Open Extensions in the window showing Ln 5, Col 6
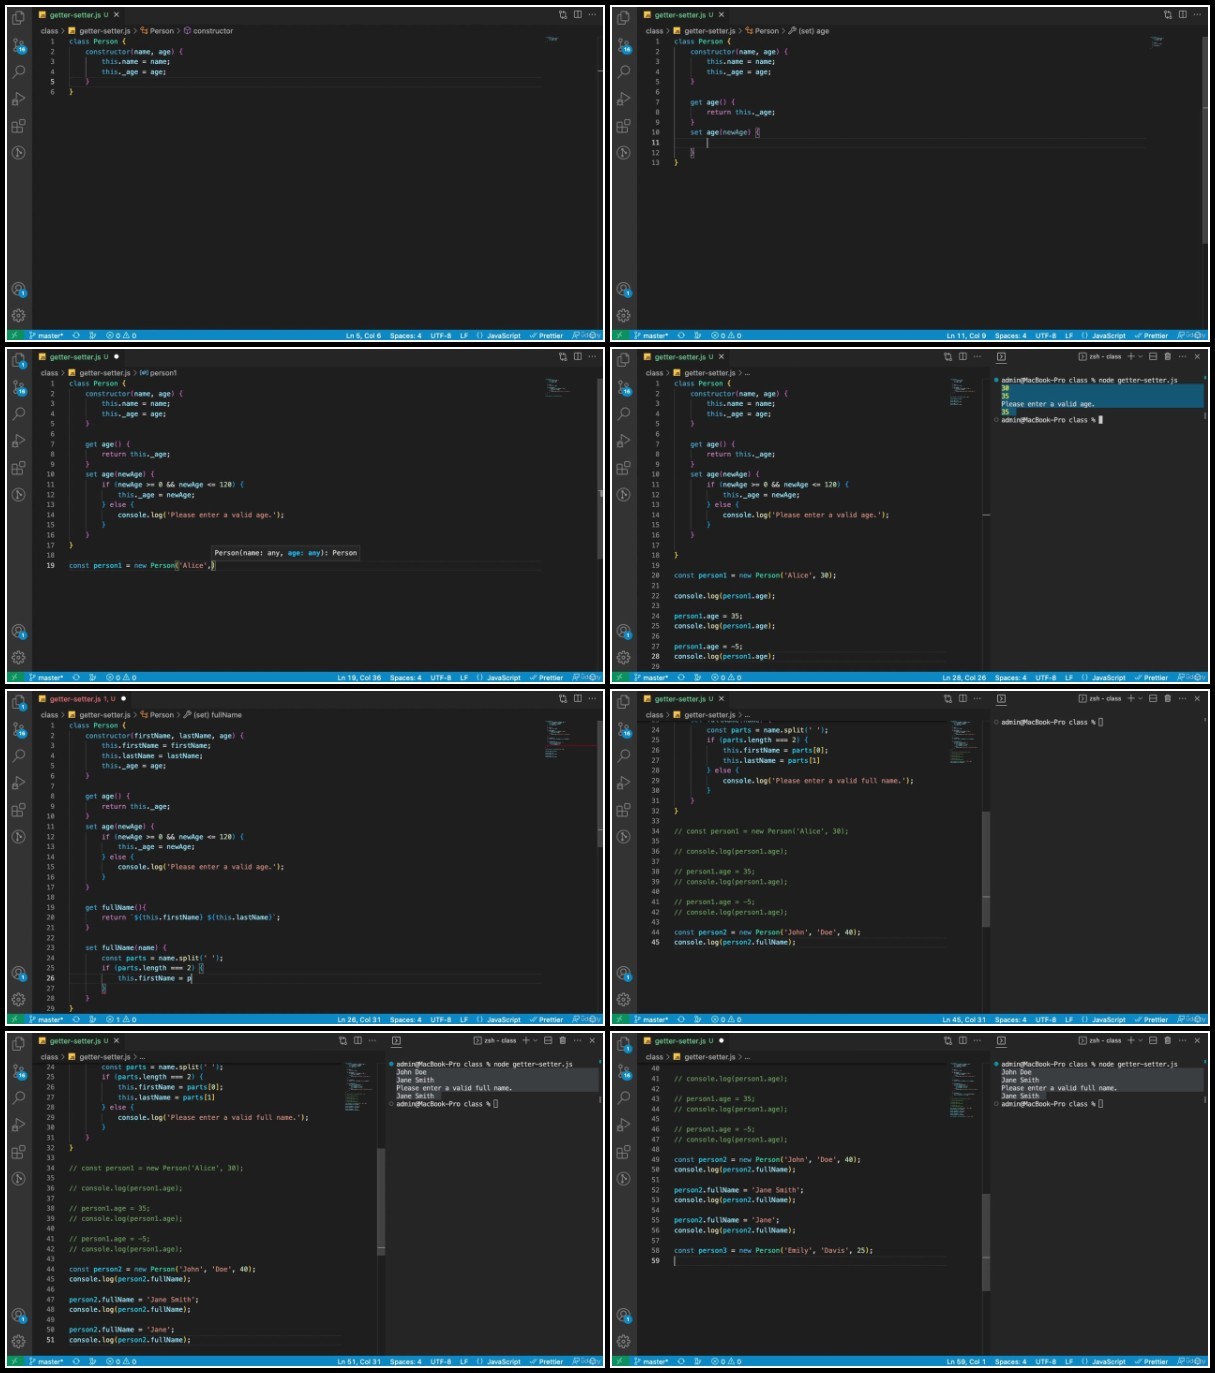 coord(19,126)
